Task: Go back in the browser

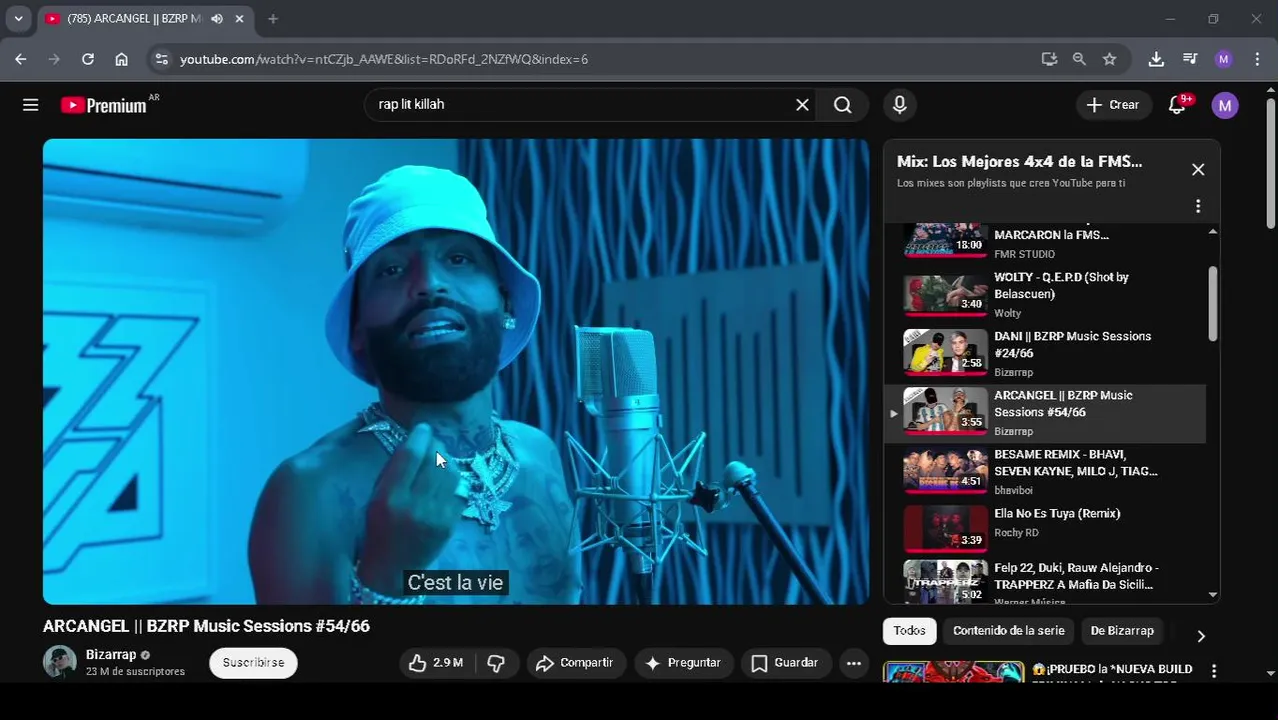Action: click(x=21, y=59)
